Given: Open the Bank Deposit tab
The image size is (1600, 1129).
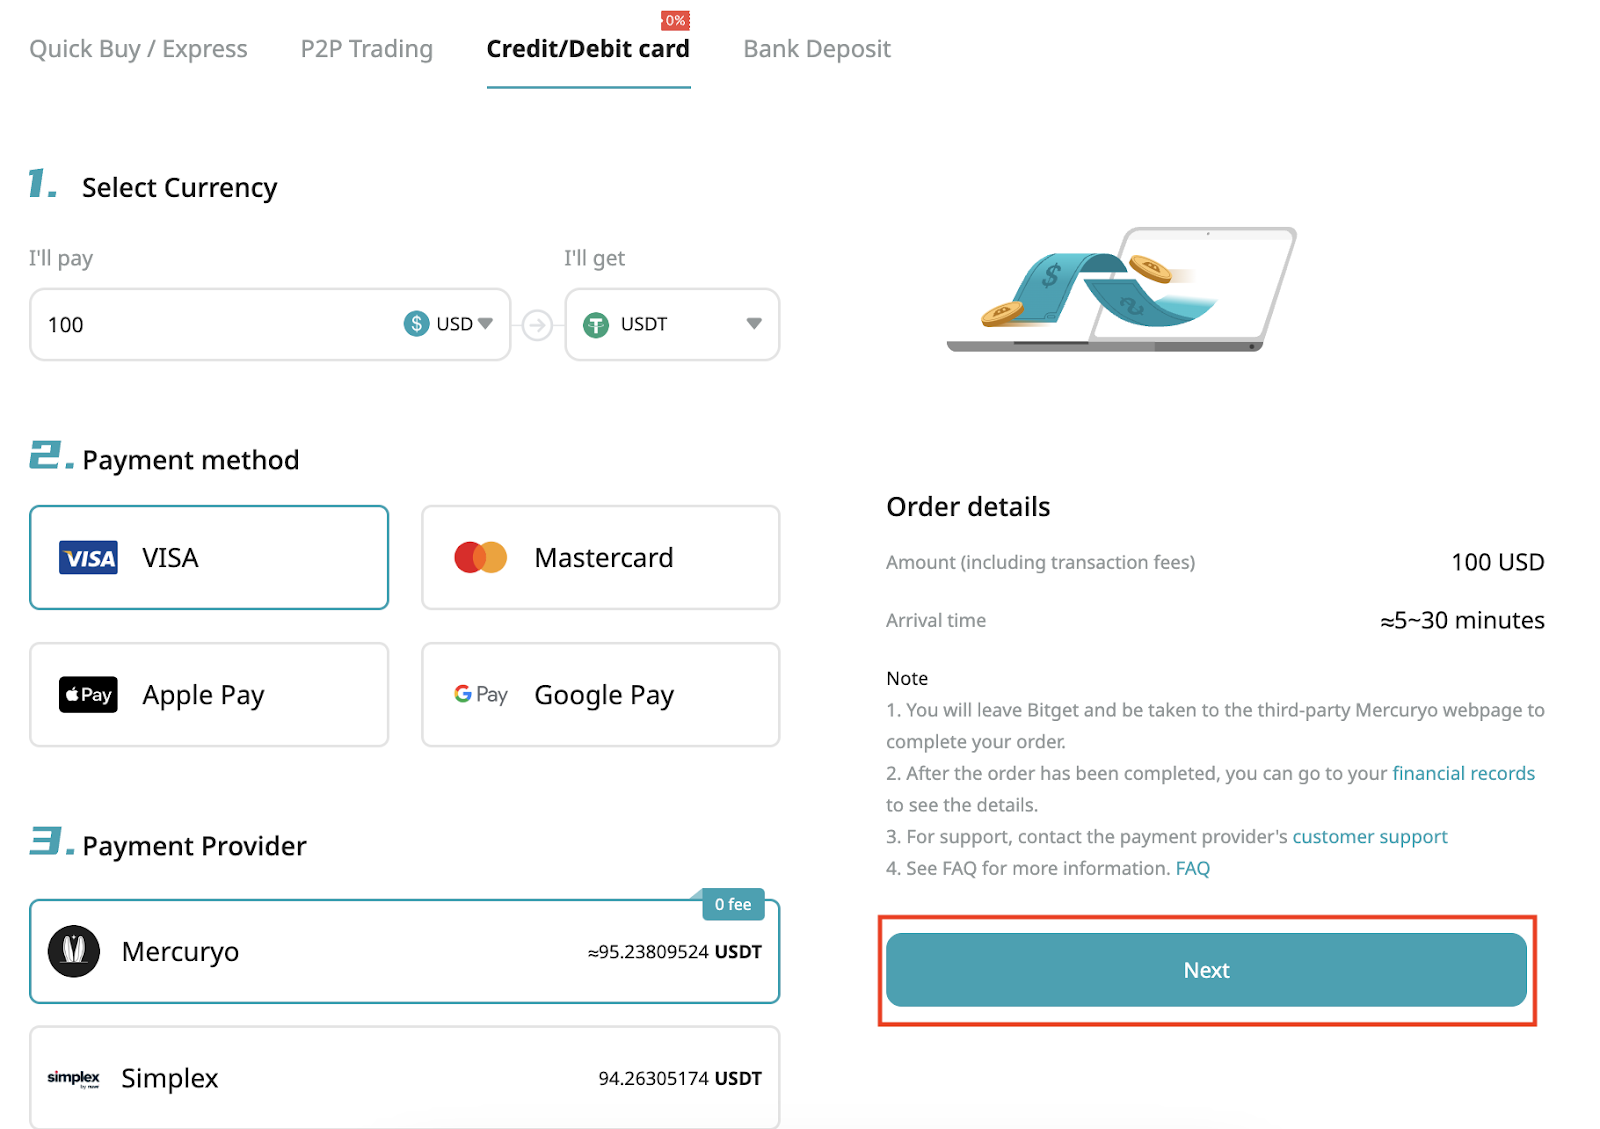Looking at the screenshot, I should pos(817,49).
